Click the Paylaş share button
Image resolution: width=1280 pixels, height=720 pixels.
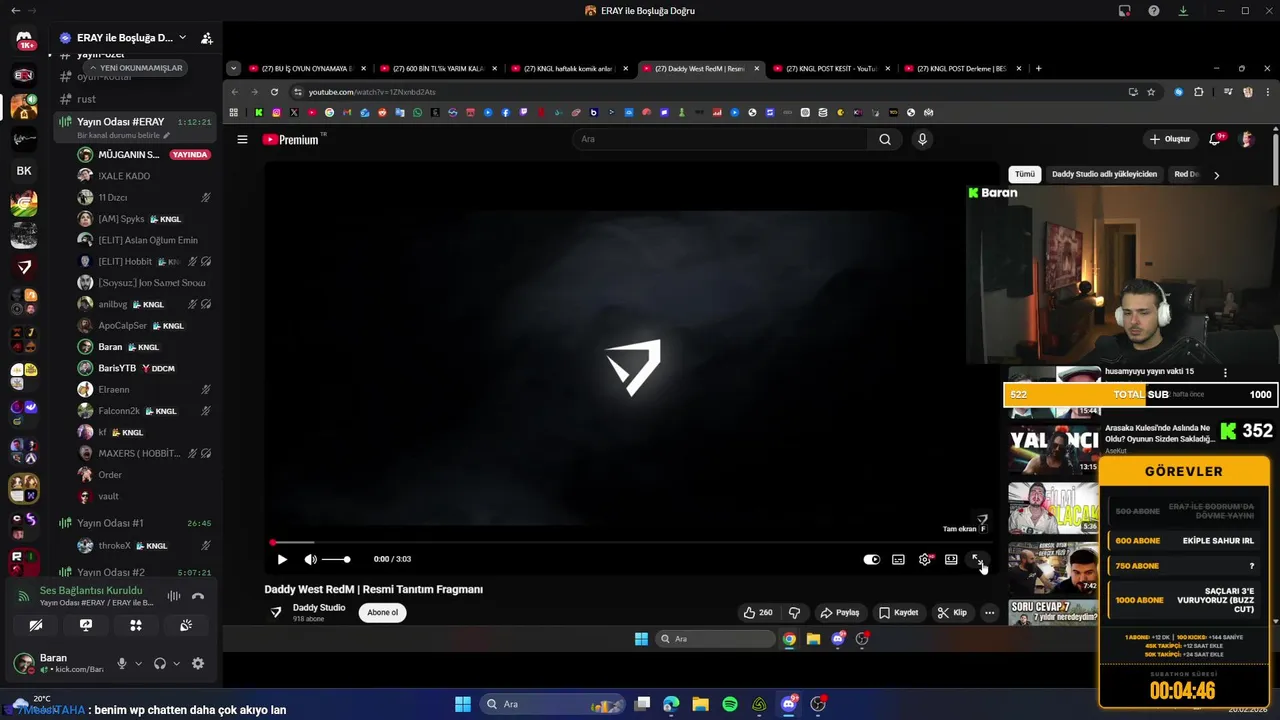(x=840, y=612)
